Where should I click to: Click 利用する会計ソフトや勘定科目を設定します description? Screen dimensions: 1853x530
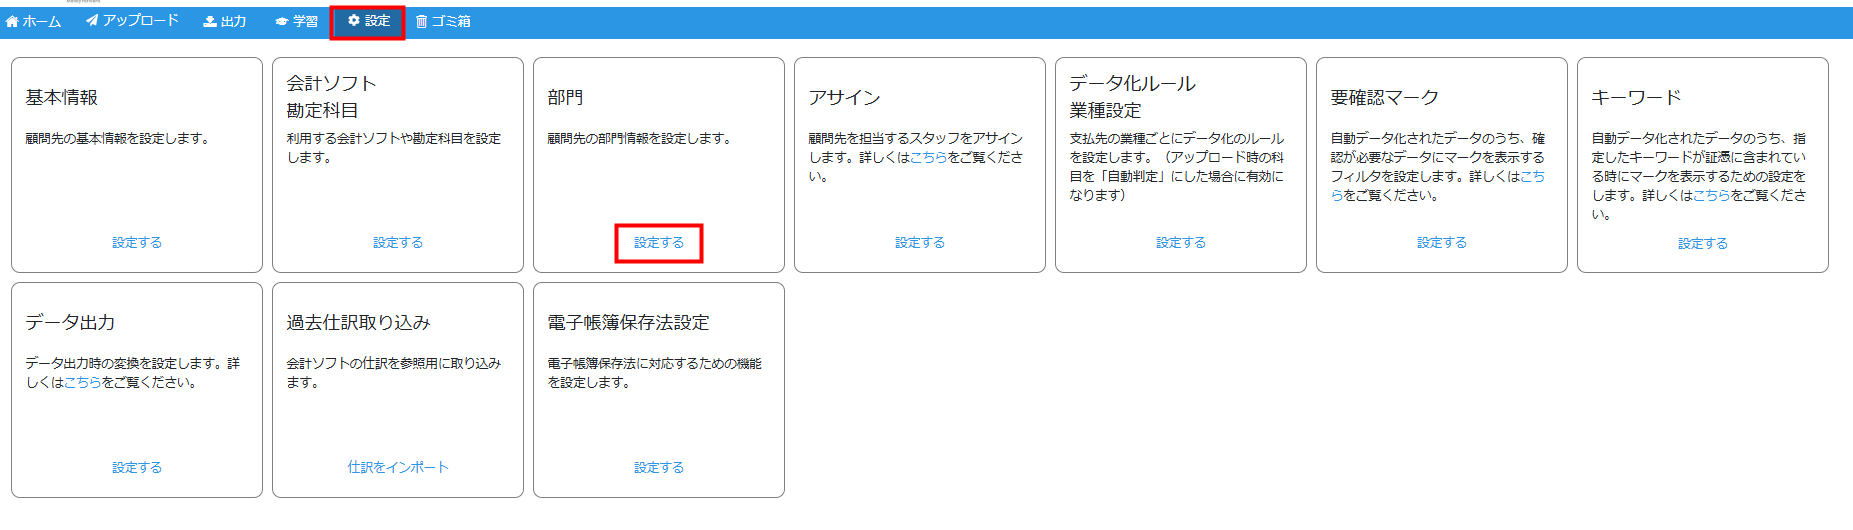click(394, 147)
